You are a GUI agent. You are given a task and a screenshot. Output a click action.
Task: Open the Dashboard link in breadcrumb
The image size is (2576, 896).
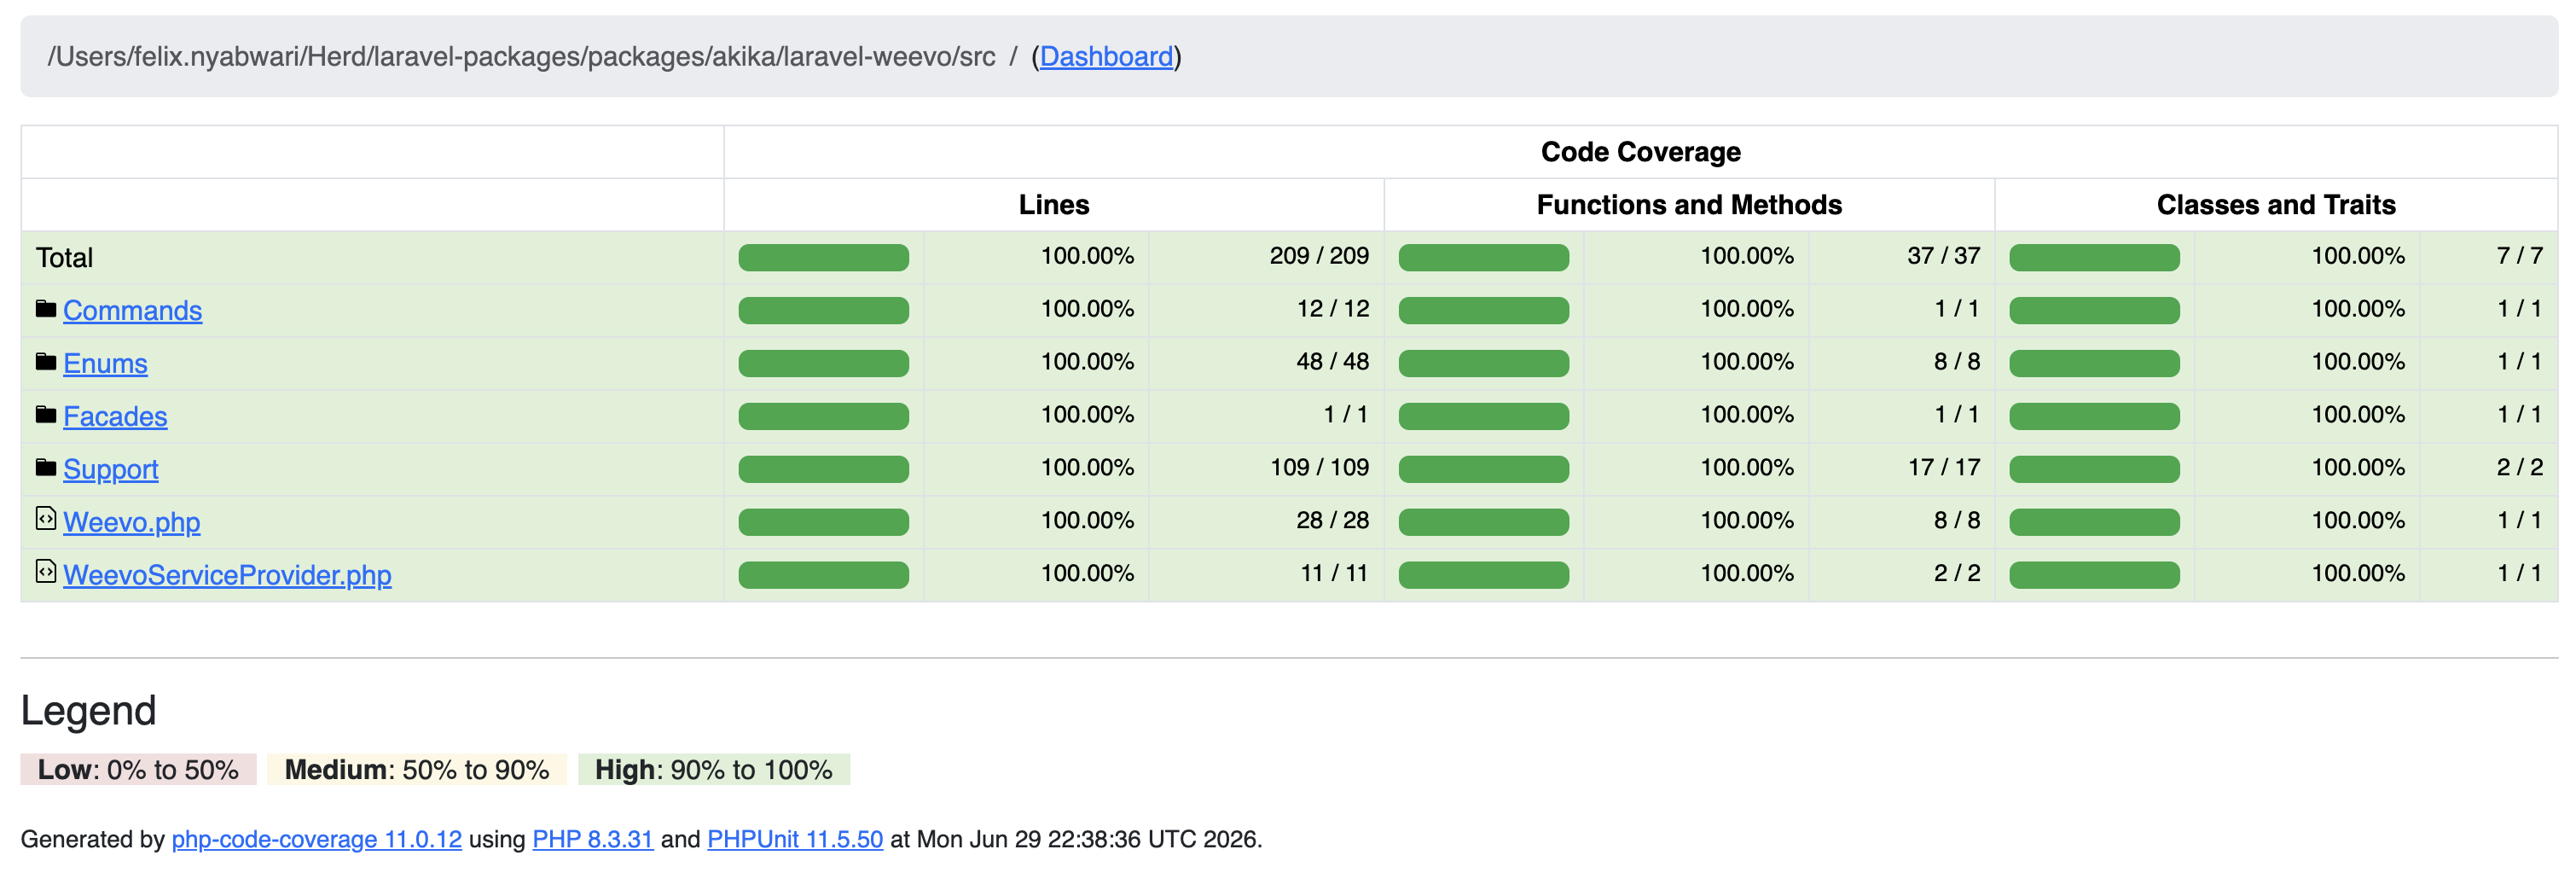point(1106,57)
